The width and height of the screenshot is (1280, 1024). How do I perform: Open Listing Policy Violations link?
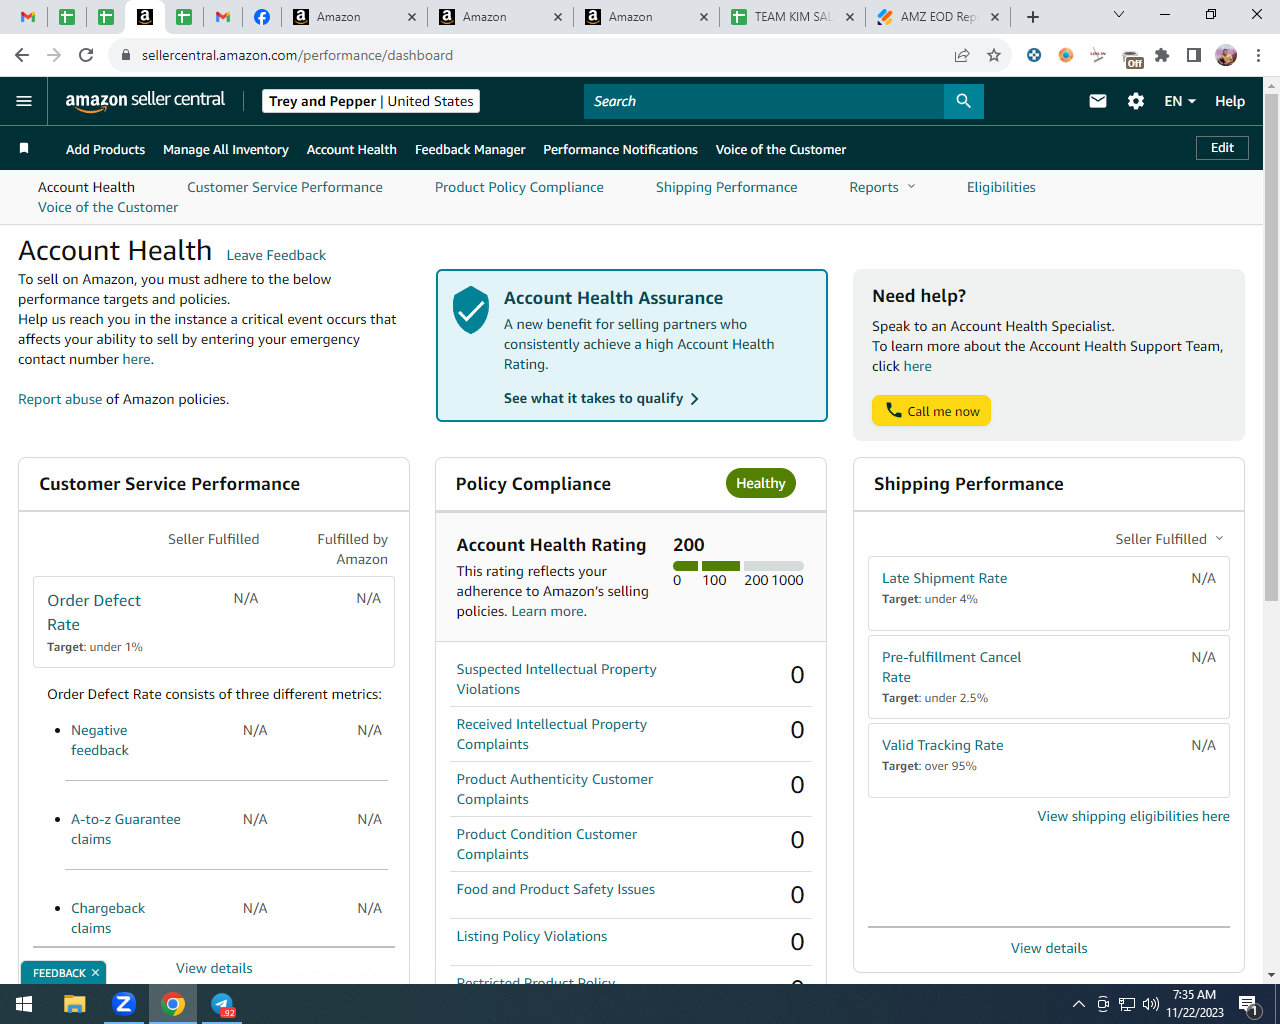point(532,936)
